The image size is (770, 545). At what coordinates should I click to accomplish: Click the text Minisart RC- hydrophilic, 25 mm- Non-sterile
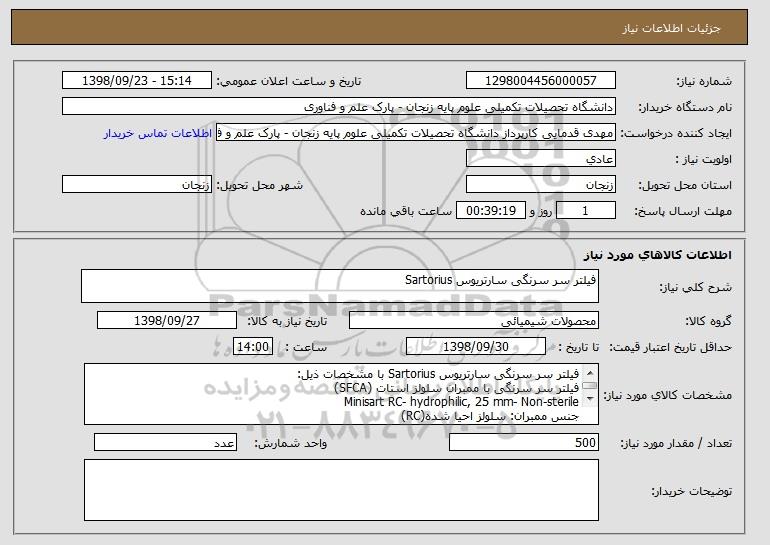[461, 402]
